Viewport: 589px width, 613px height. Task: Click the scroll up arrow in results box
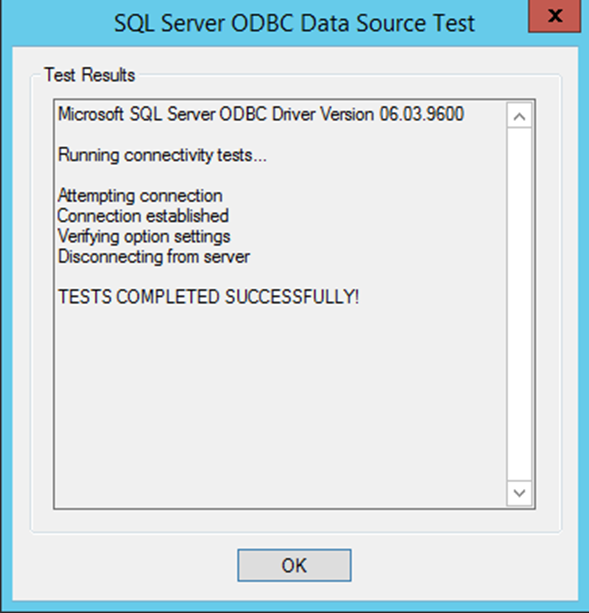(519, 116)
